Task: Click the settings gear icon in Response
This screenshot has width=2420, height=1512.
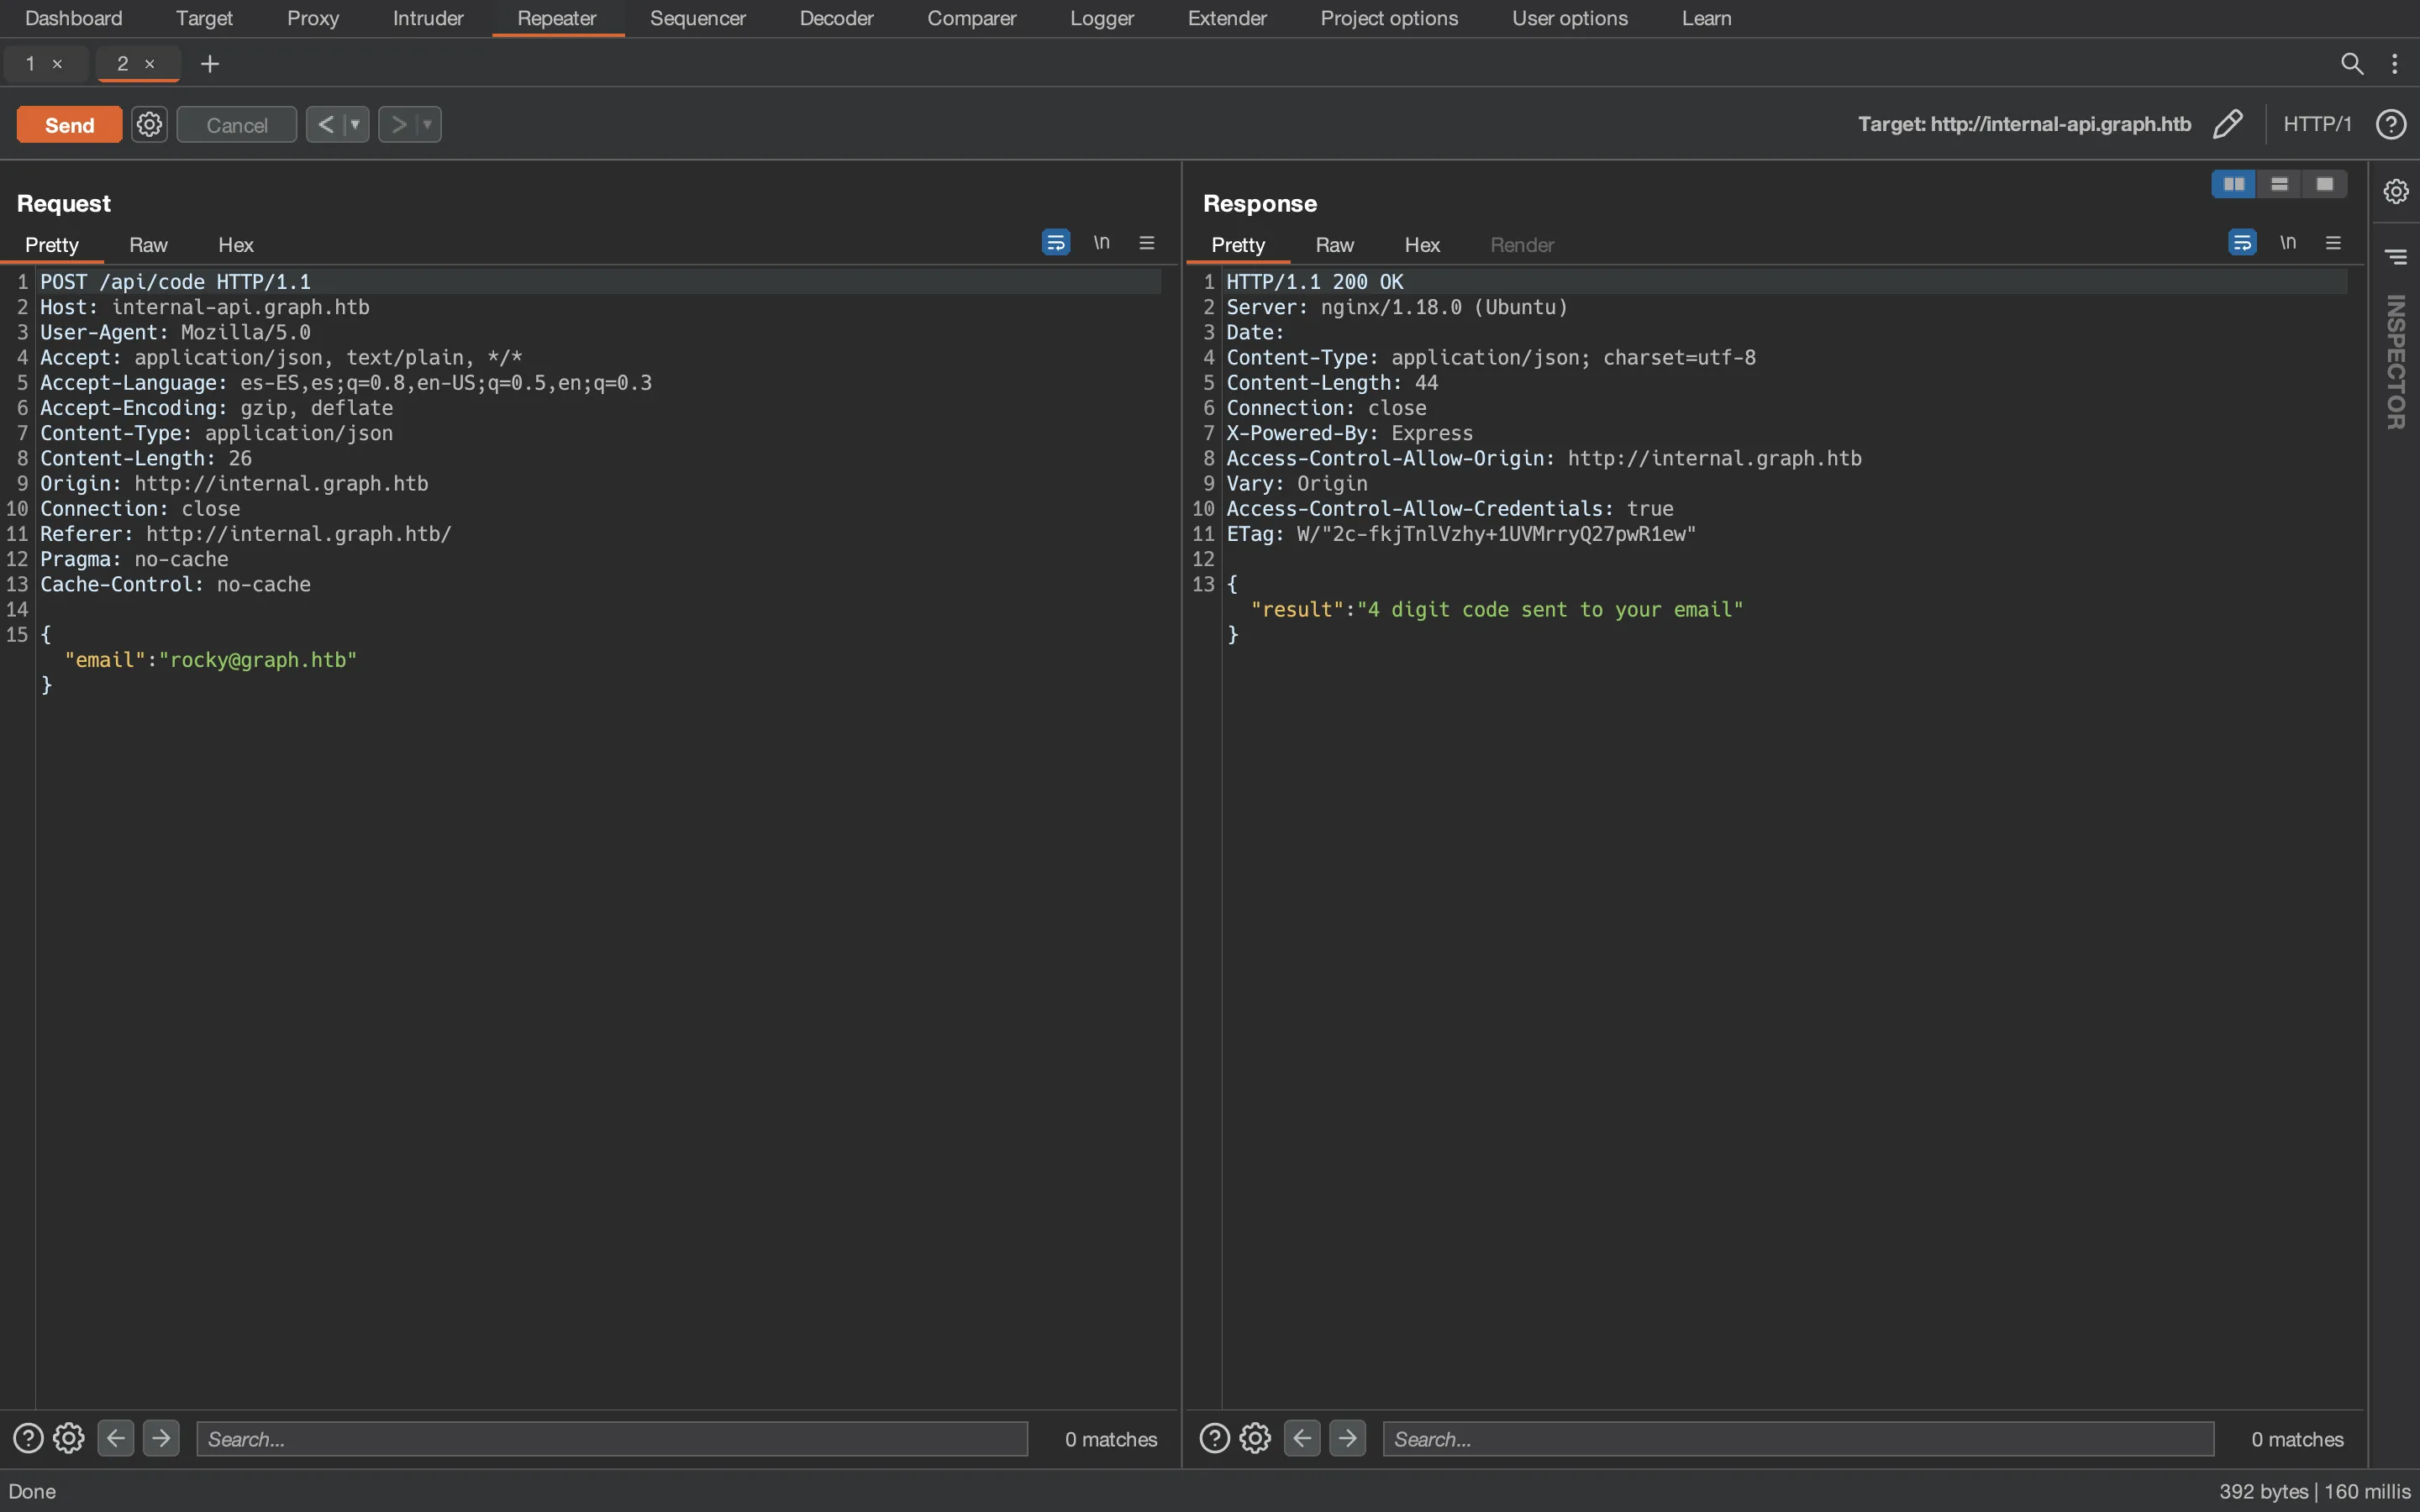Action: 1255,1437
